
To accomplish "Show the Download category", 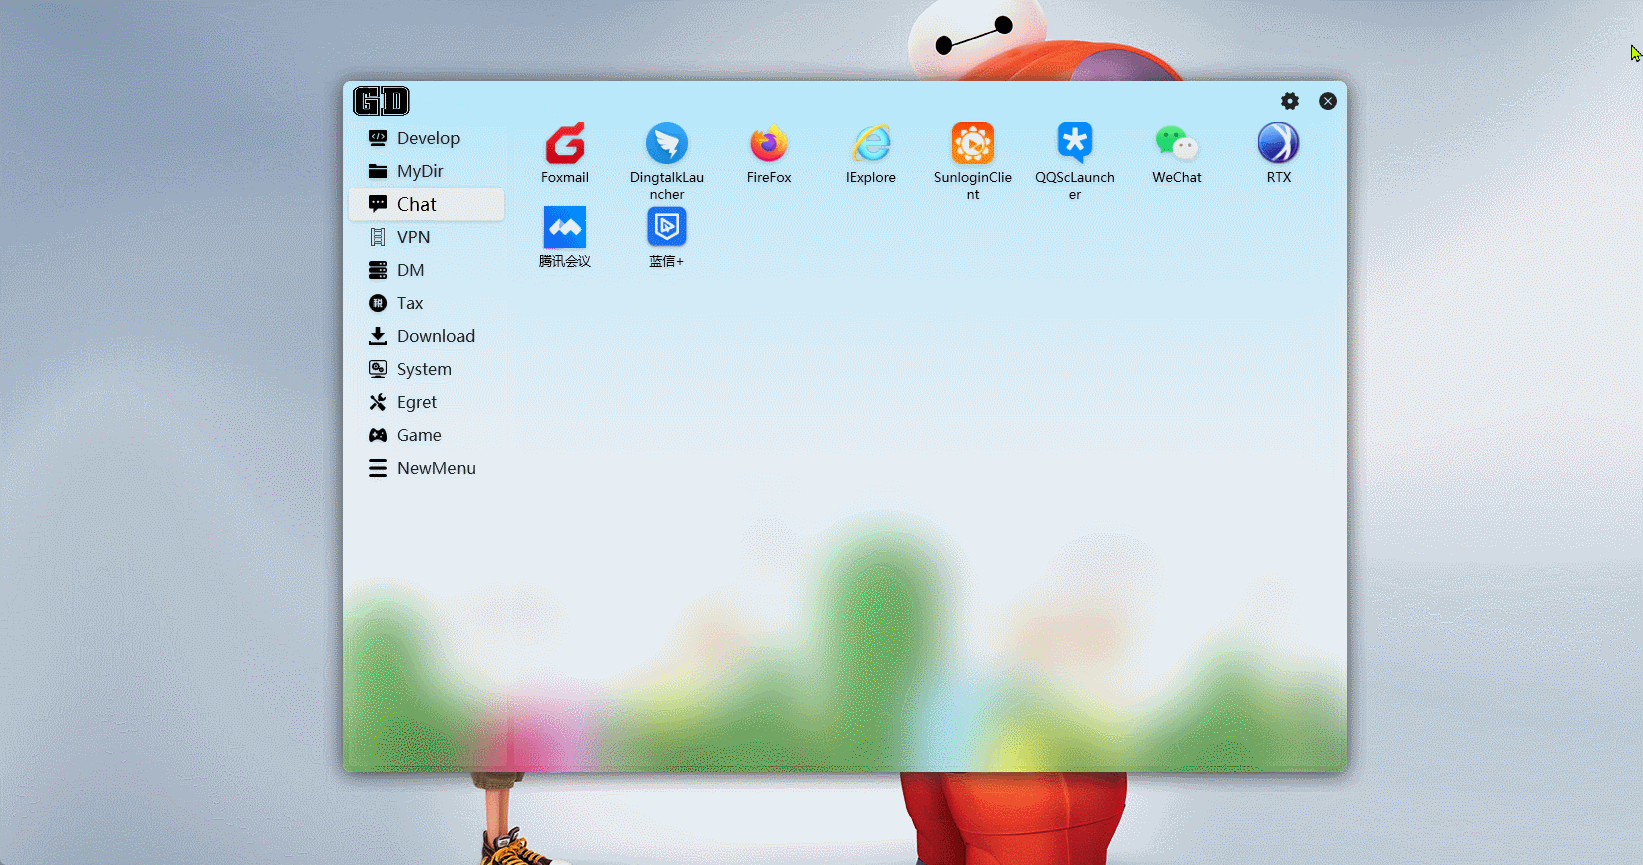I will [427, 336].
